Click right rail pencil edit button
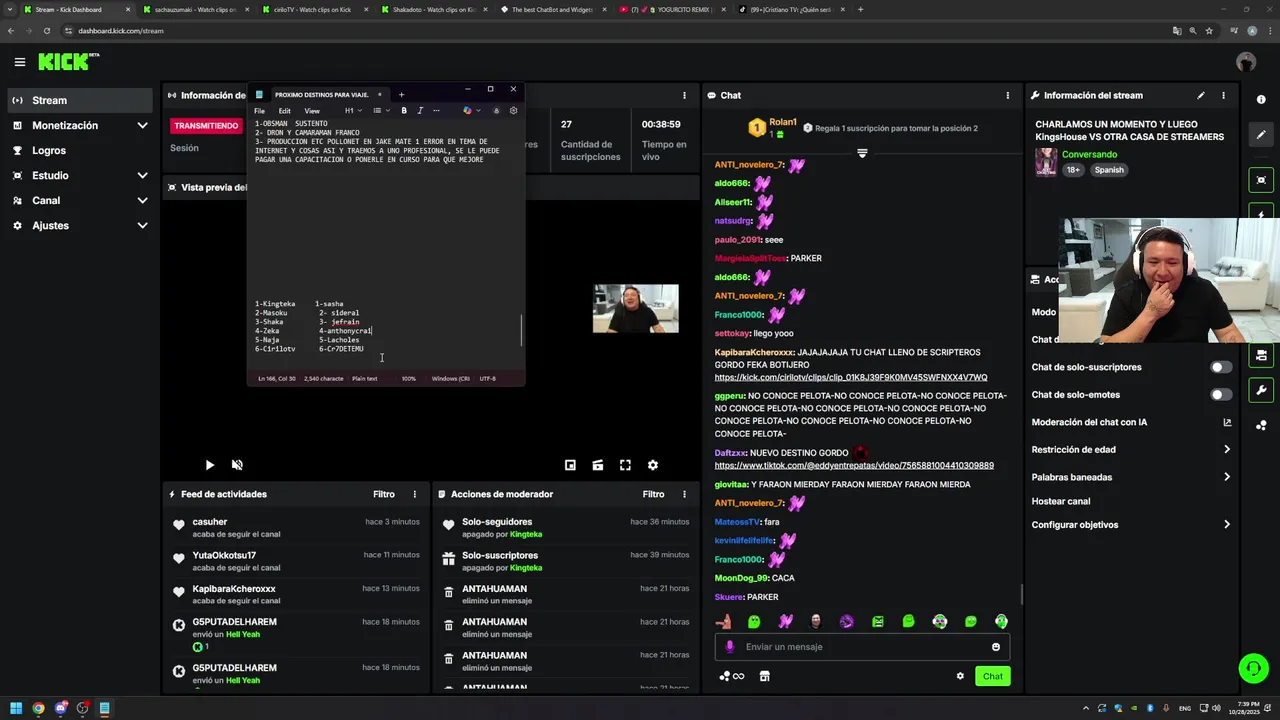 pos(1261,135)
